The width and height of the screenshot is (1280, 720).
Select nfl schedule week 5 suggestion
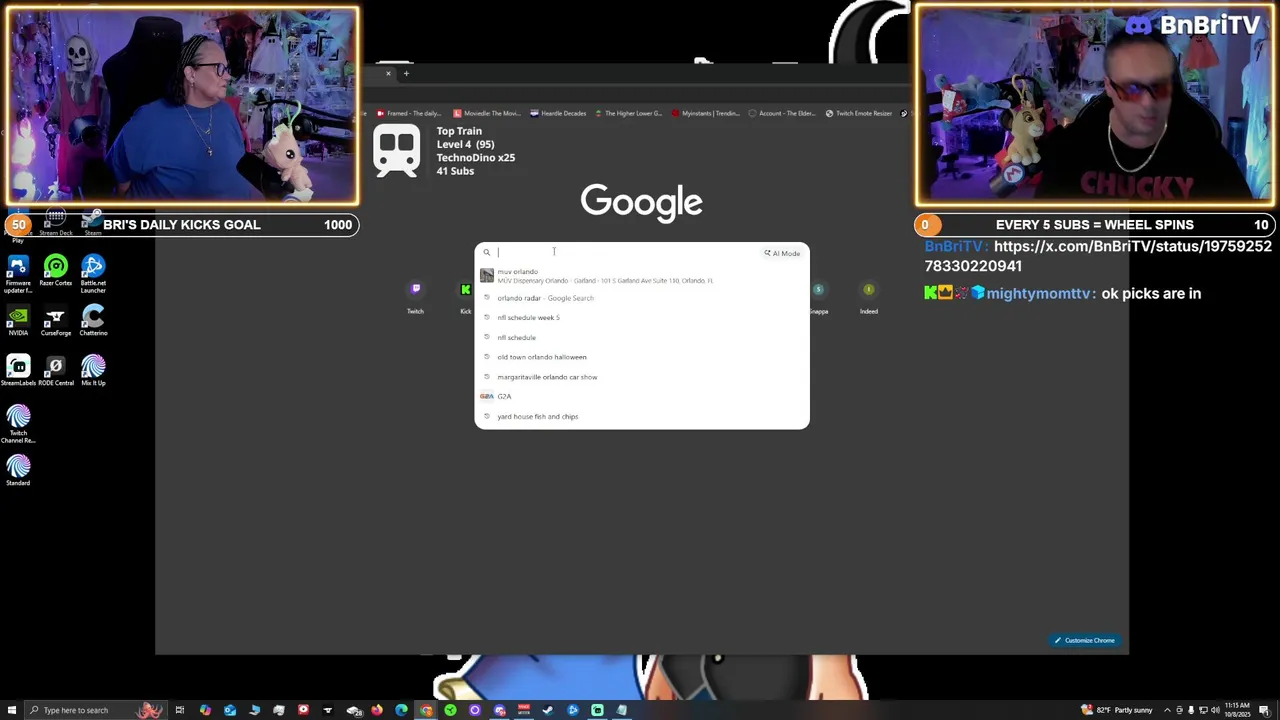tap(642, 318)
